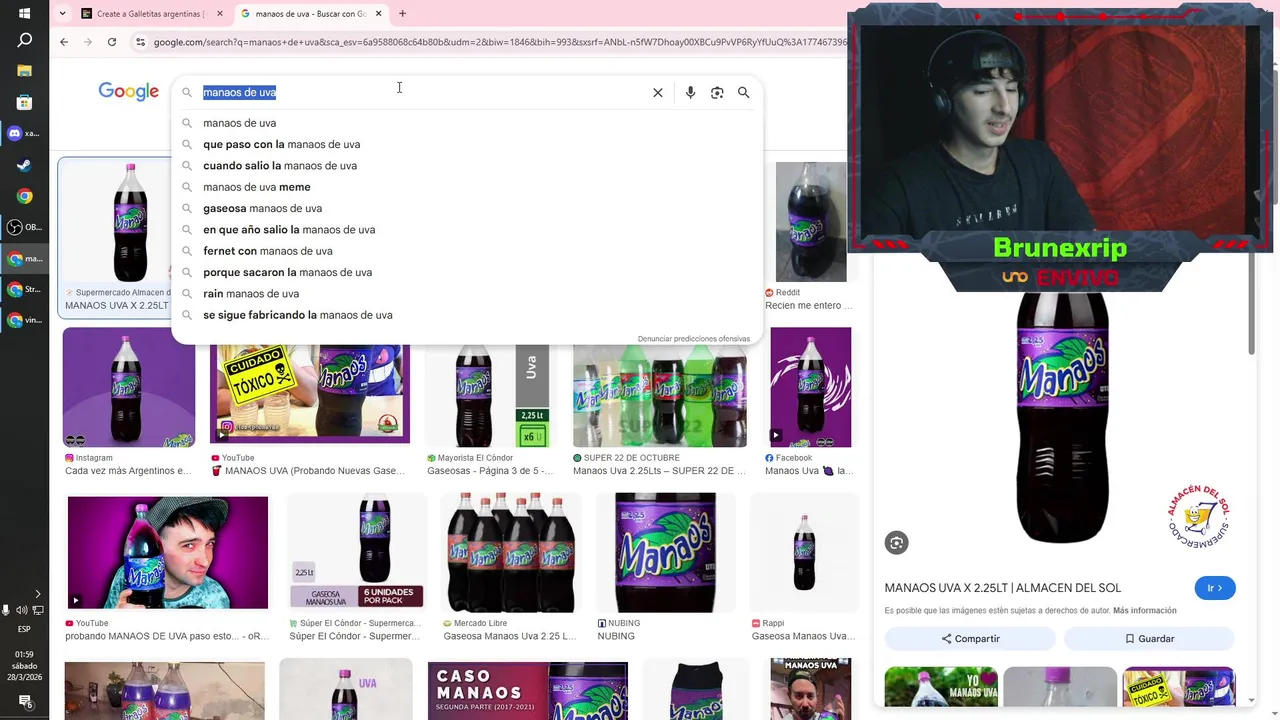
Task: Clear search text with the X icon
Action: [x=658, y=92]
